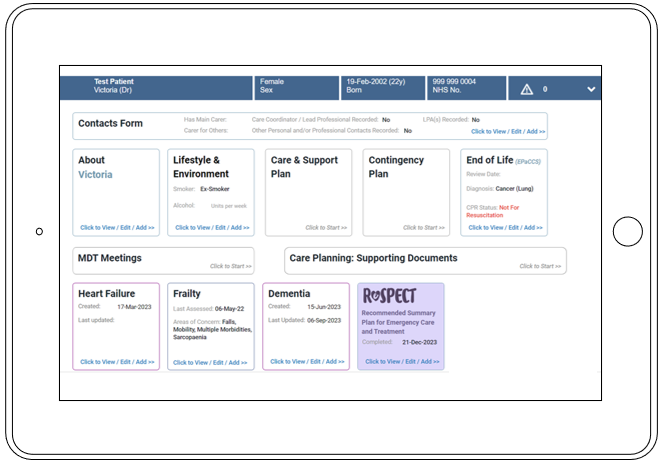Image resolution: width=663 pixels, height=463 pixels.
Task: Start the Contingency Plan
Action: coord(424,228)
